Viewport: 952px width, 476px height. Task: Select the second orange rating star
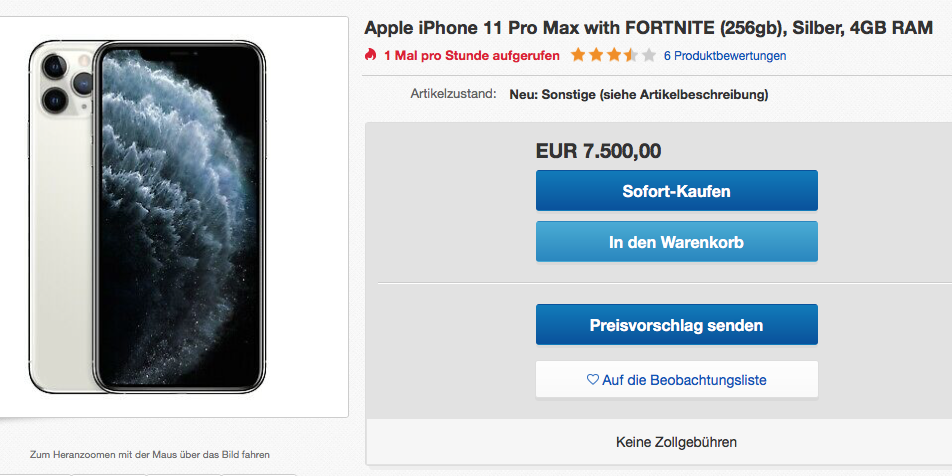tap(596, 55)
